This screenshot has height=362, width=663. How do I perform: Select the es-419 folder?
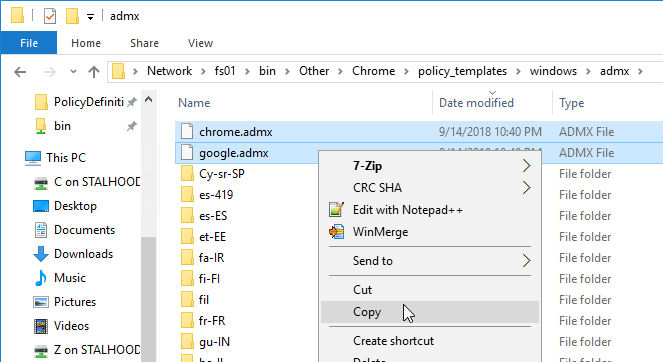(x=216, y=195)
